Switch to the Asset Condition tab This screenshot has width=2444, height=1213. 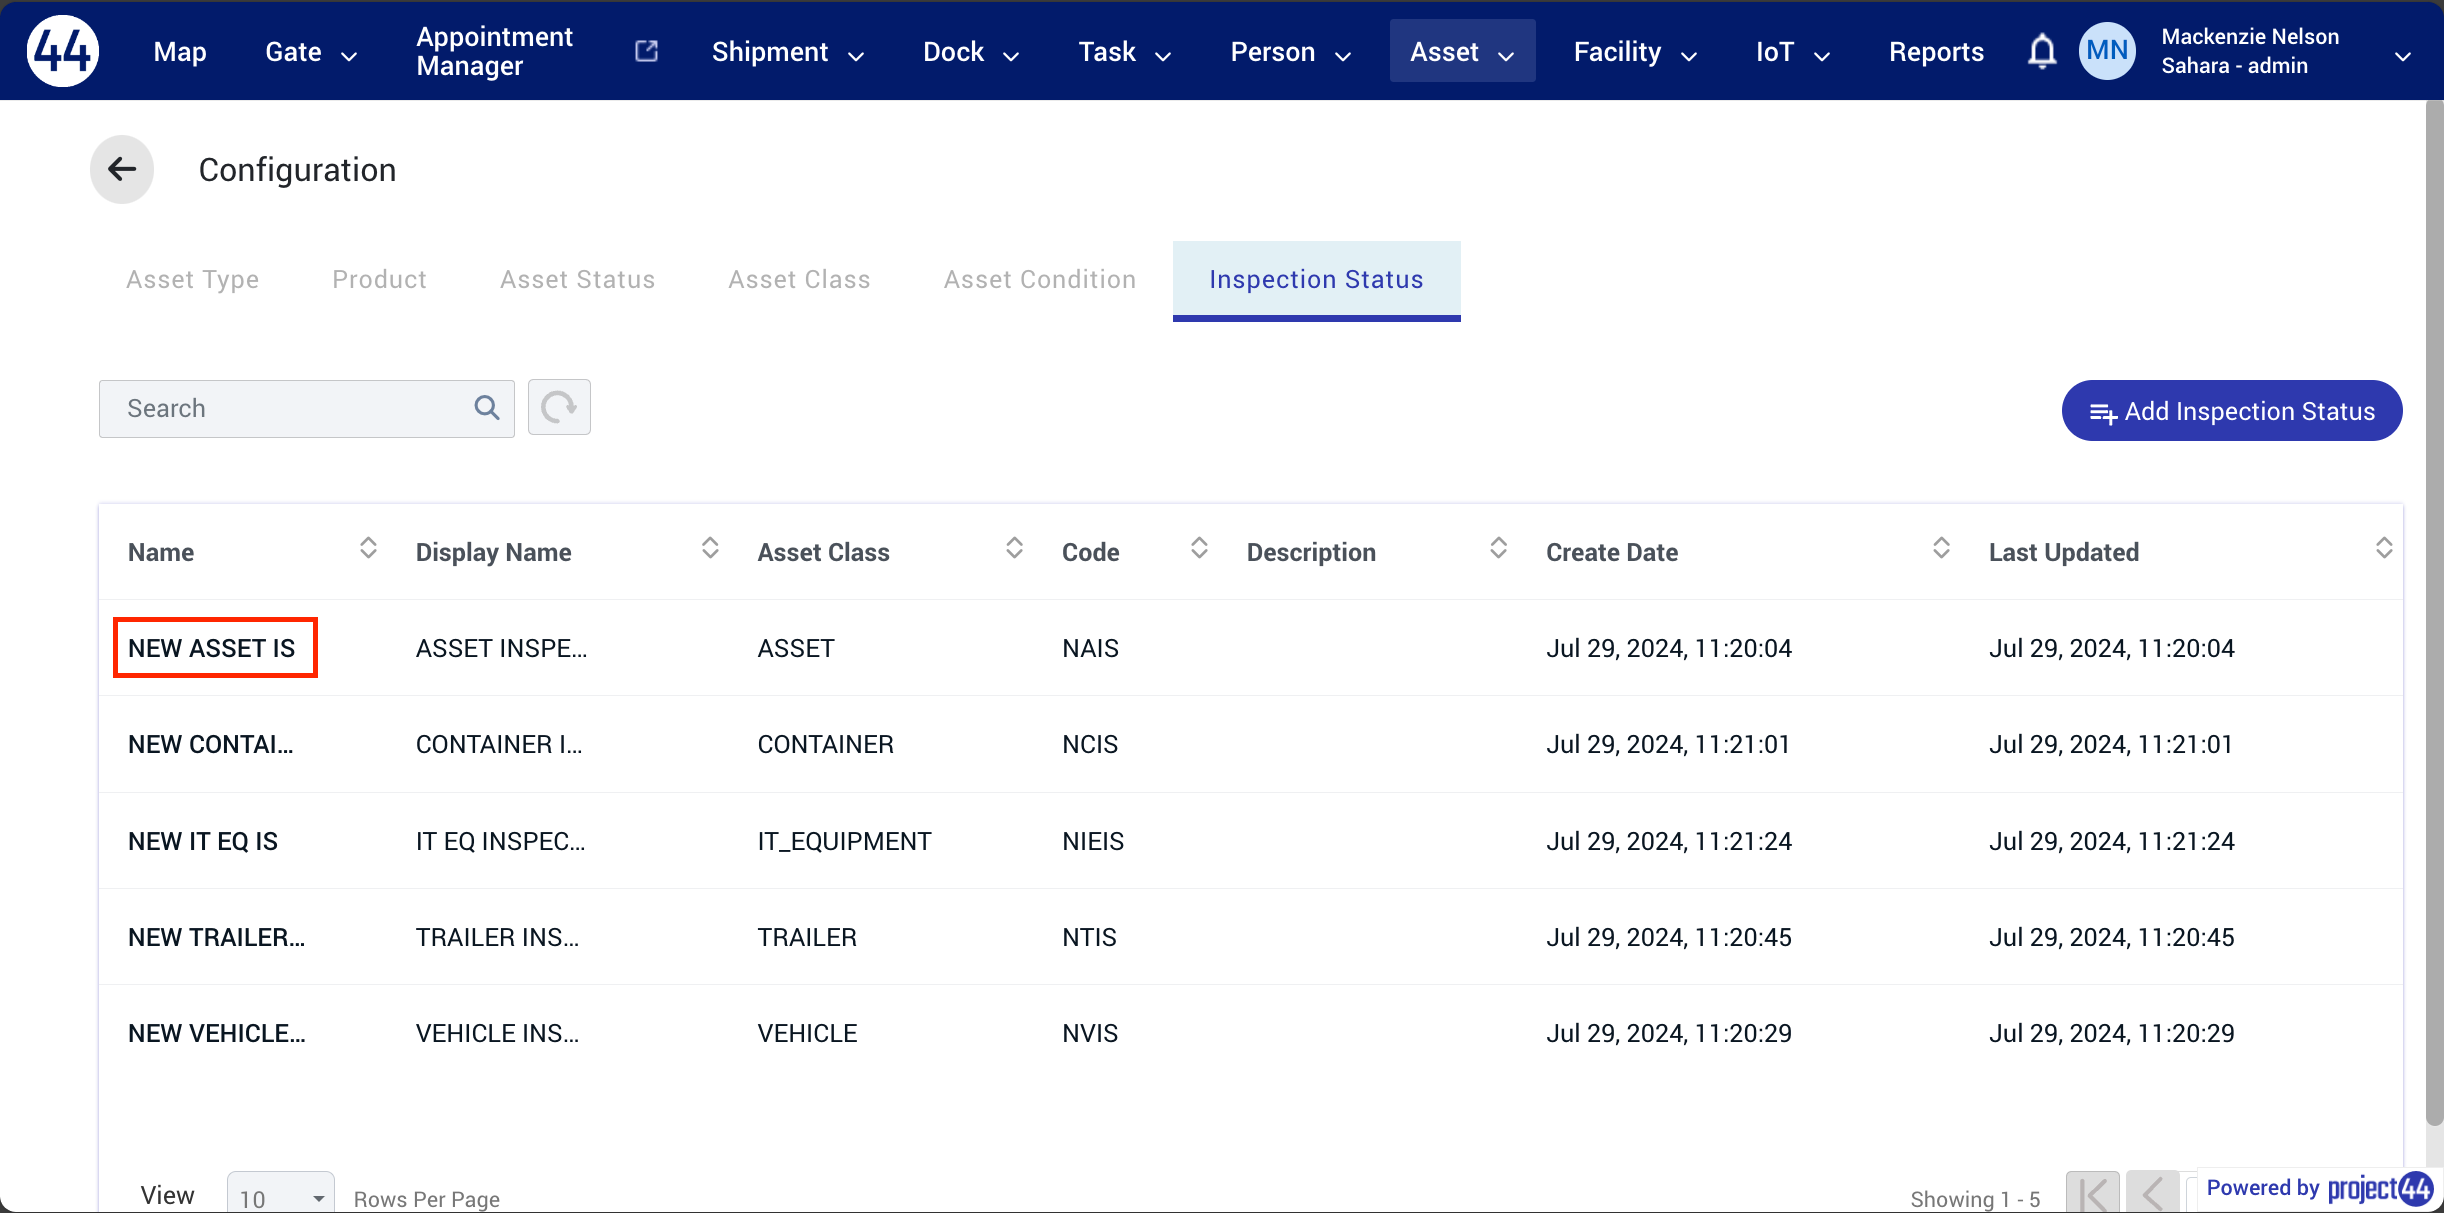(x=1040, y=279)
